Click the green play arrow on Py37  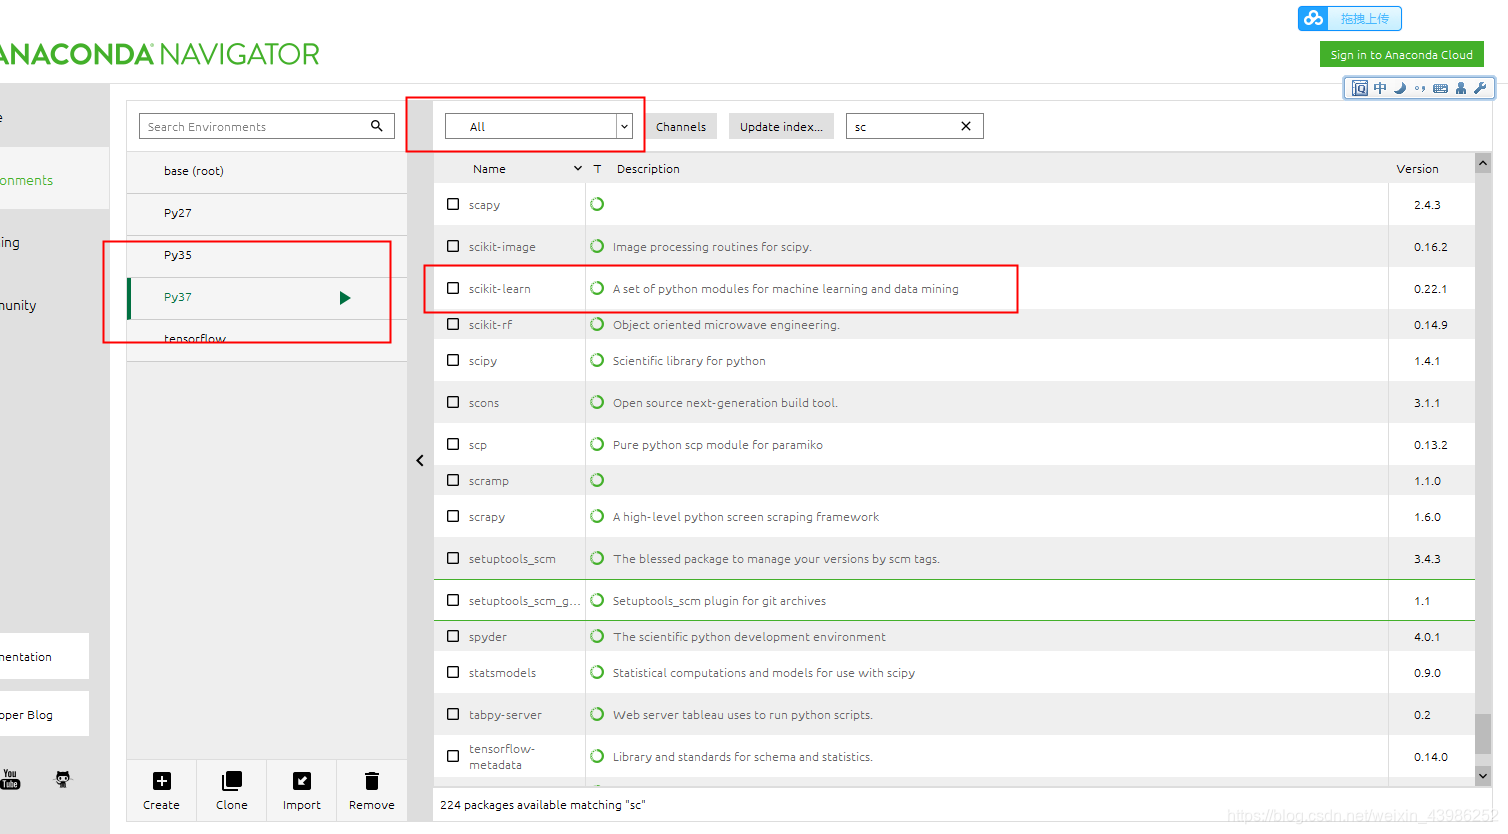pos(345,298)
